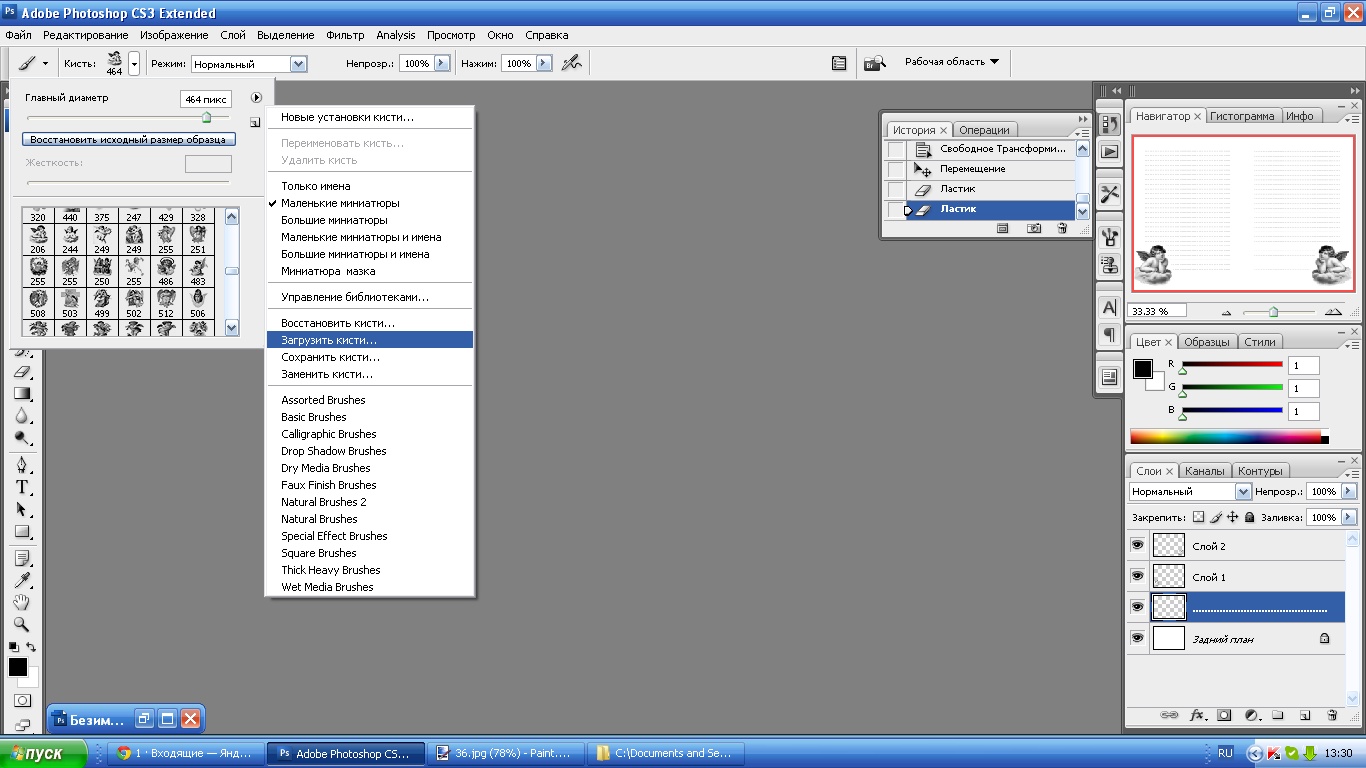Select the Notes tool

click(22, 558)
